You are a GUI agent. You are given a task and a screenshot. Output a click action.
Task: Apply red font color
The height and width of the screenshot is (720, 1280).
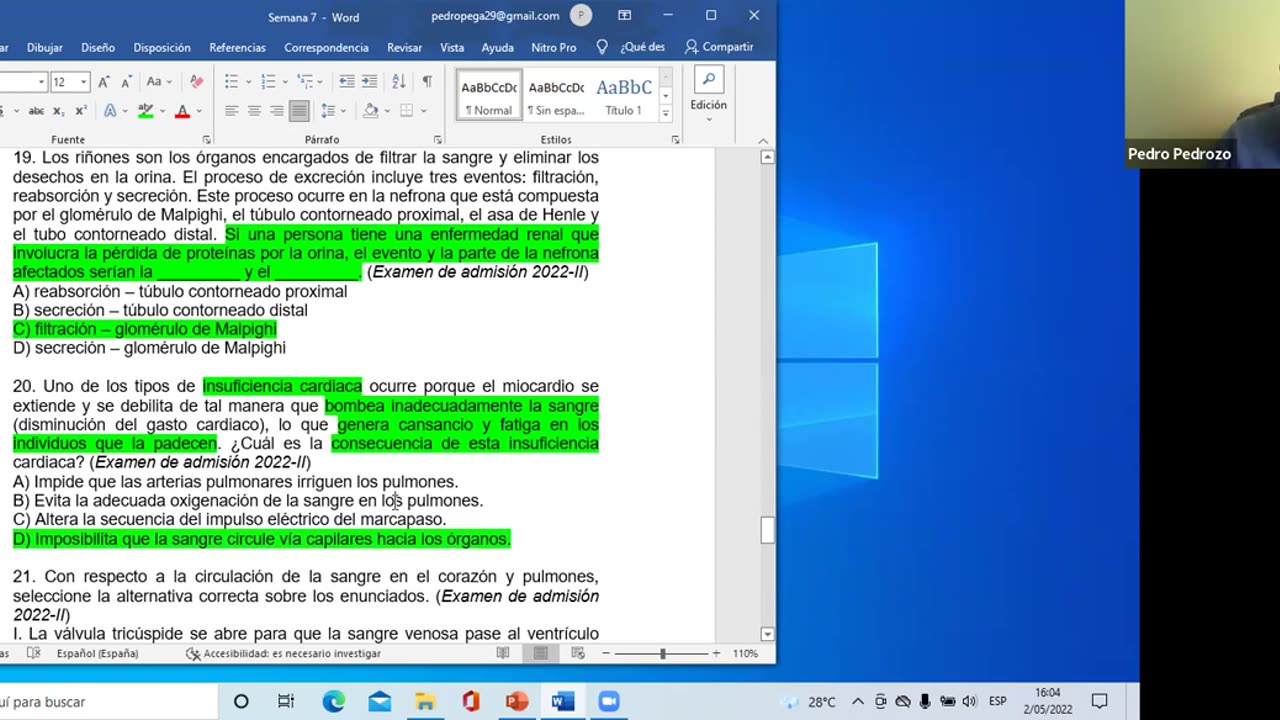pos(182,111)
